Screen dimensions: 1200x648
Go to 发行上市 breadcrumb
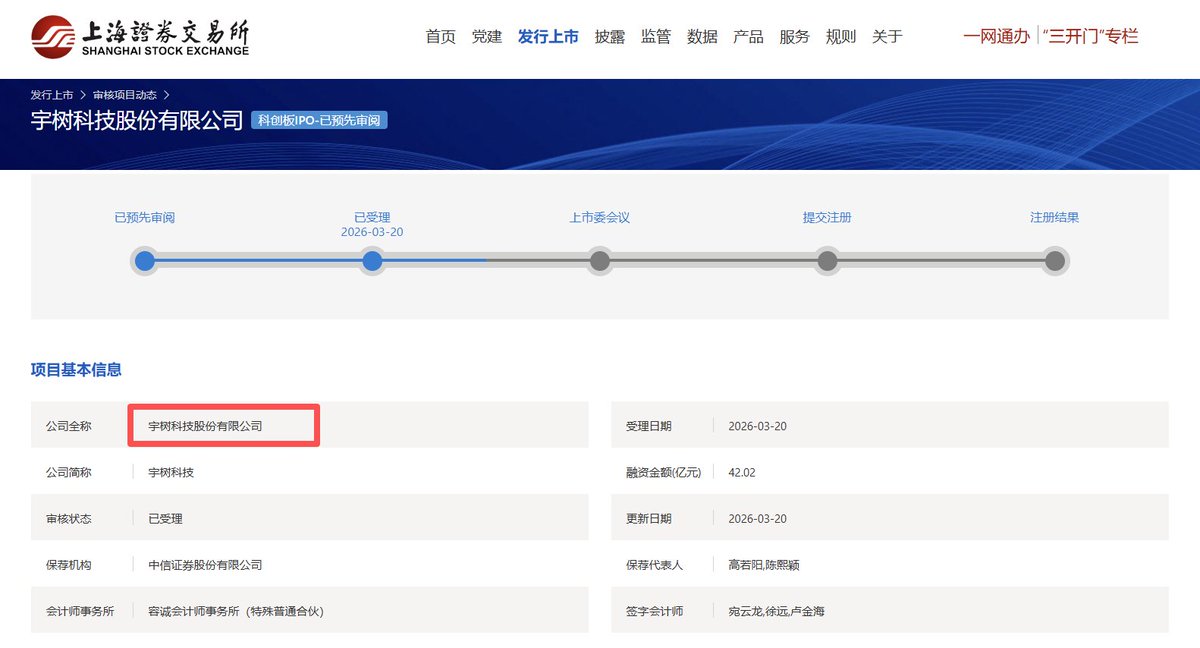coord(51,95)
